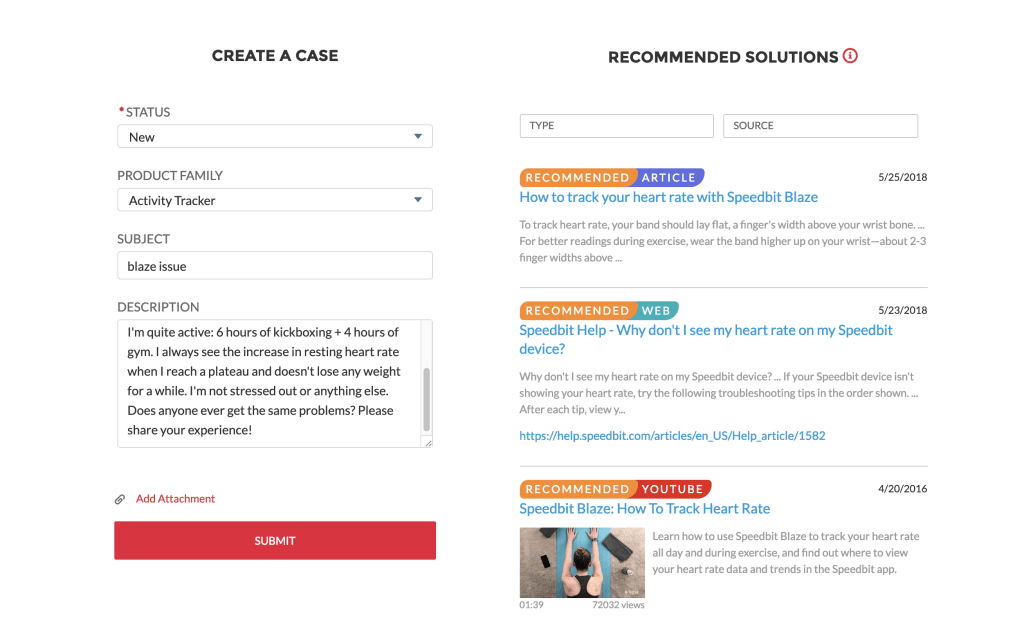Expand the Product Family dropdown

418,200
